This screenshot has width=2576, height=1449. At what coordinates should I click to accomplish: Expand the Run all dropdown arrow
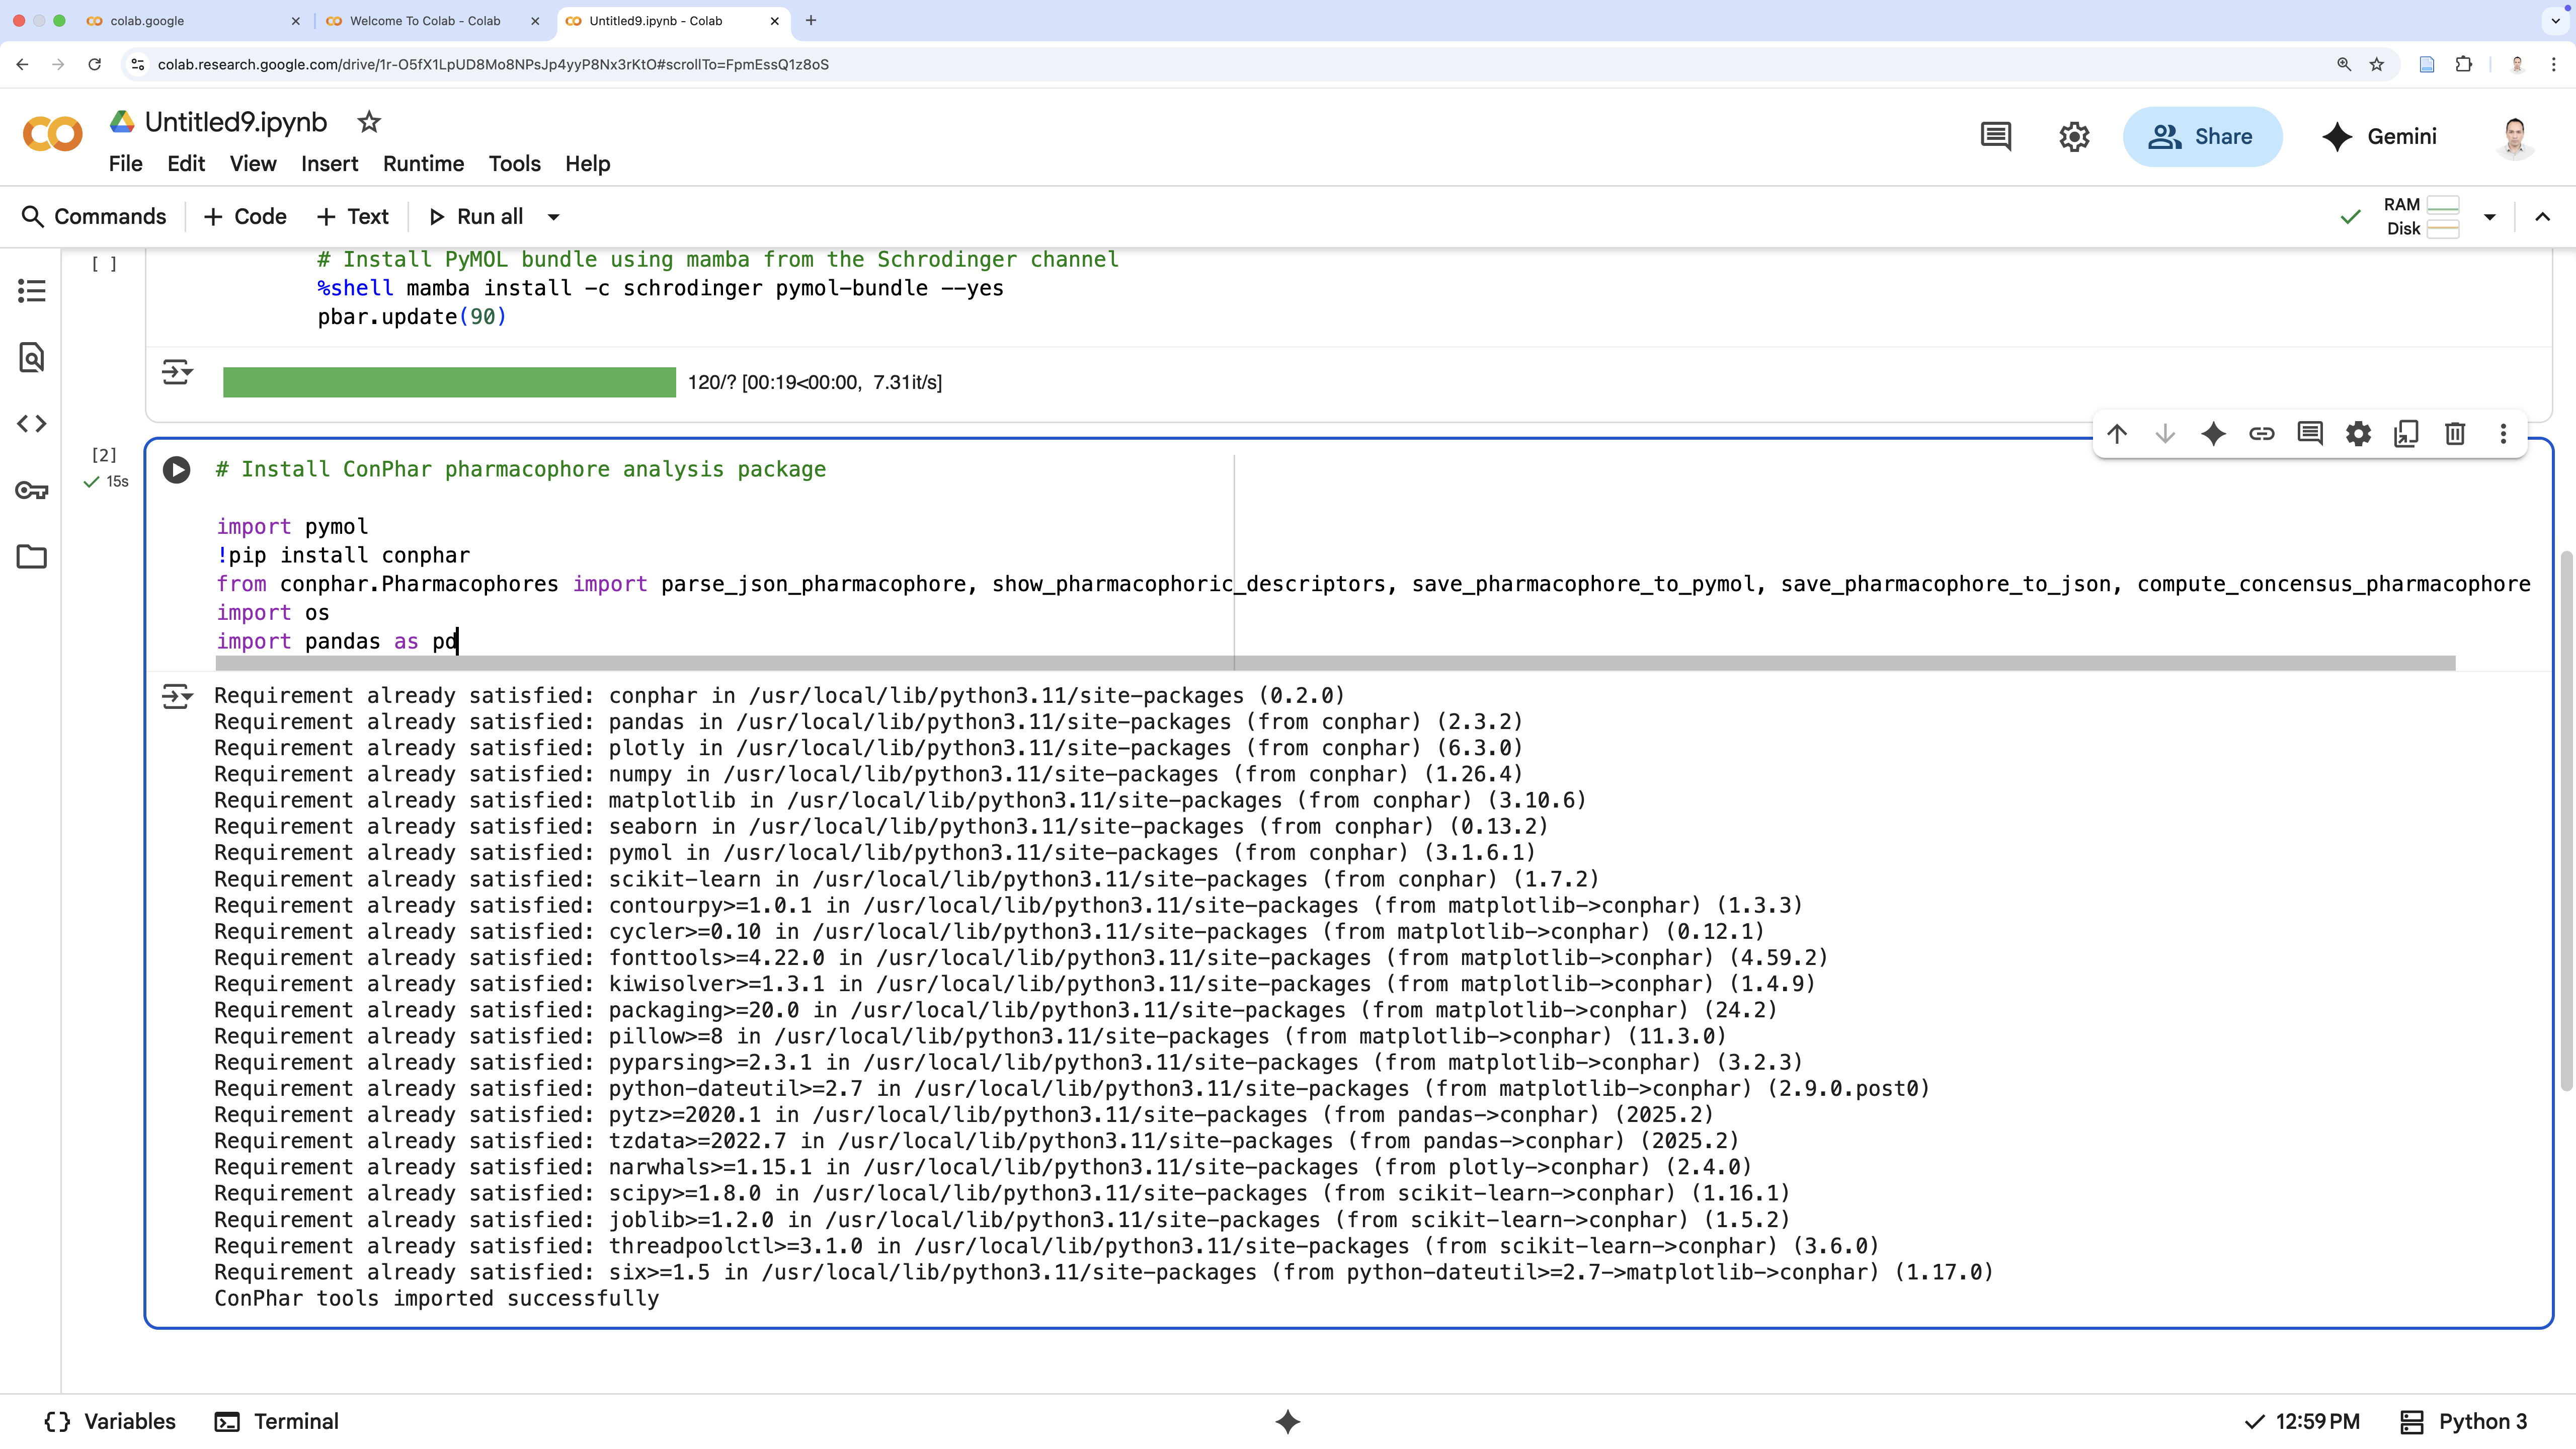(x=553, y=217)
